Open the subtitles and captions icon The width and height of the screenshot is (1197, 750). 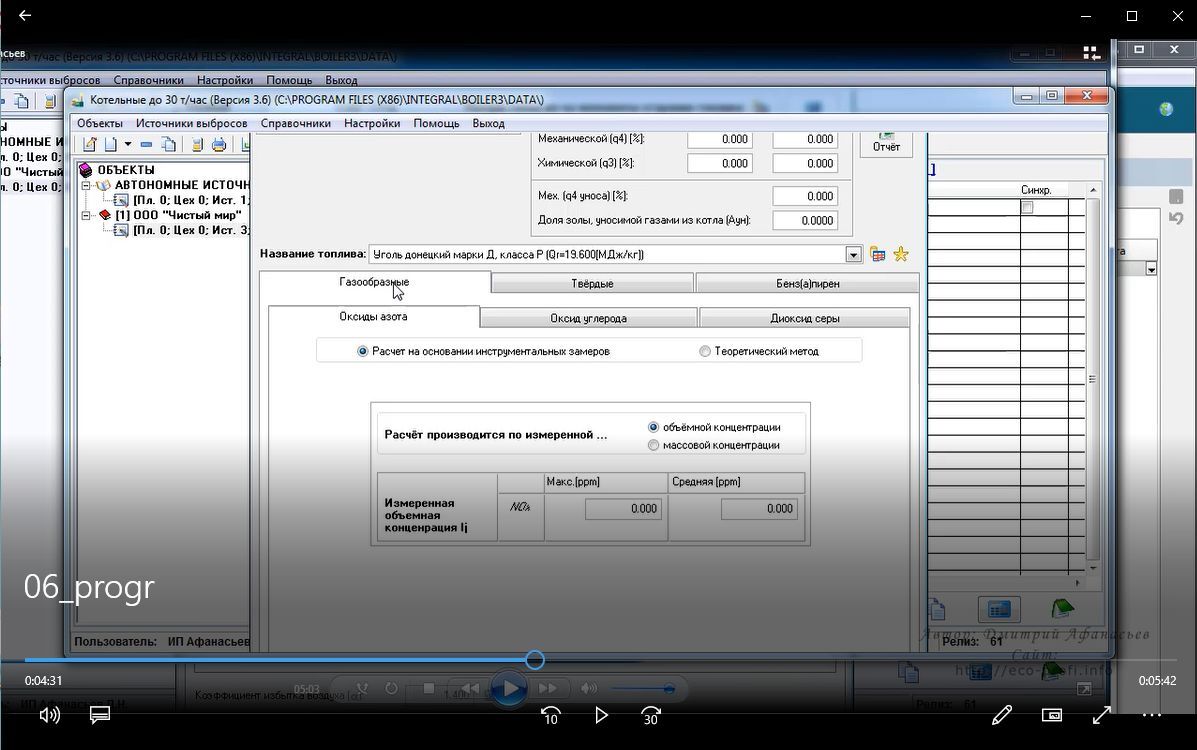(100, 715)
